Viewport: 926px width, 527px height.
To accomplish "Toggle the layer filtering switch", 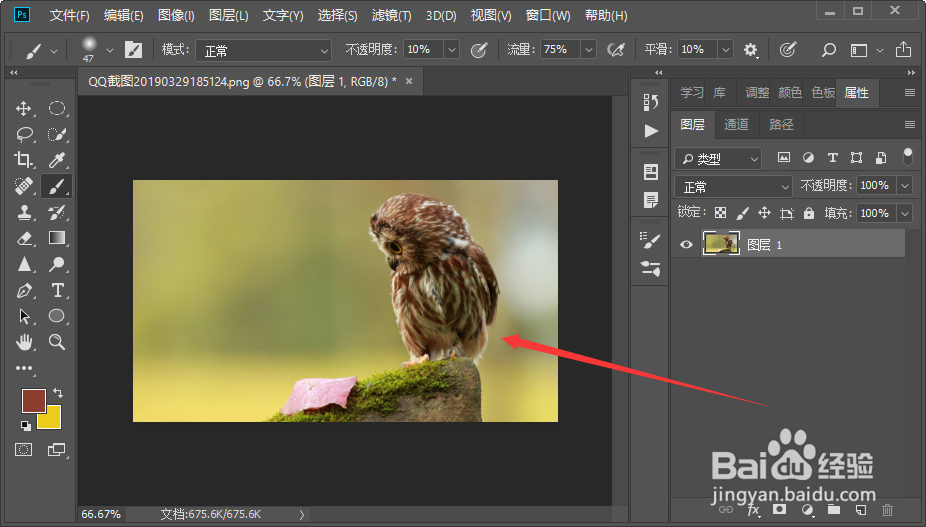I will pyautogui.click(x=908, y=157).
